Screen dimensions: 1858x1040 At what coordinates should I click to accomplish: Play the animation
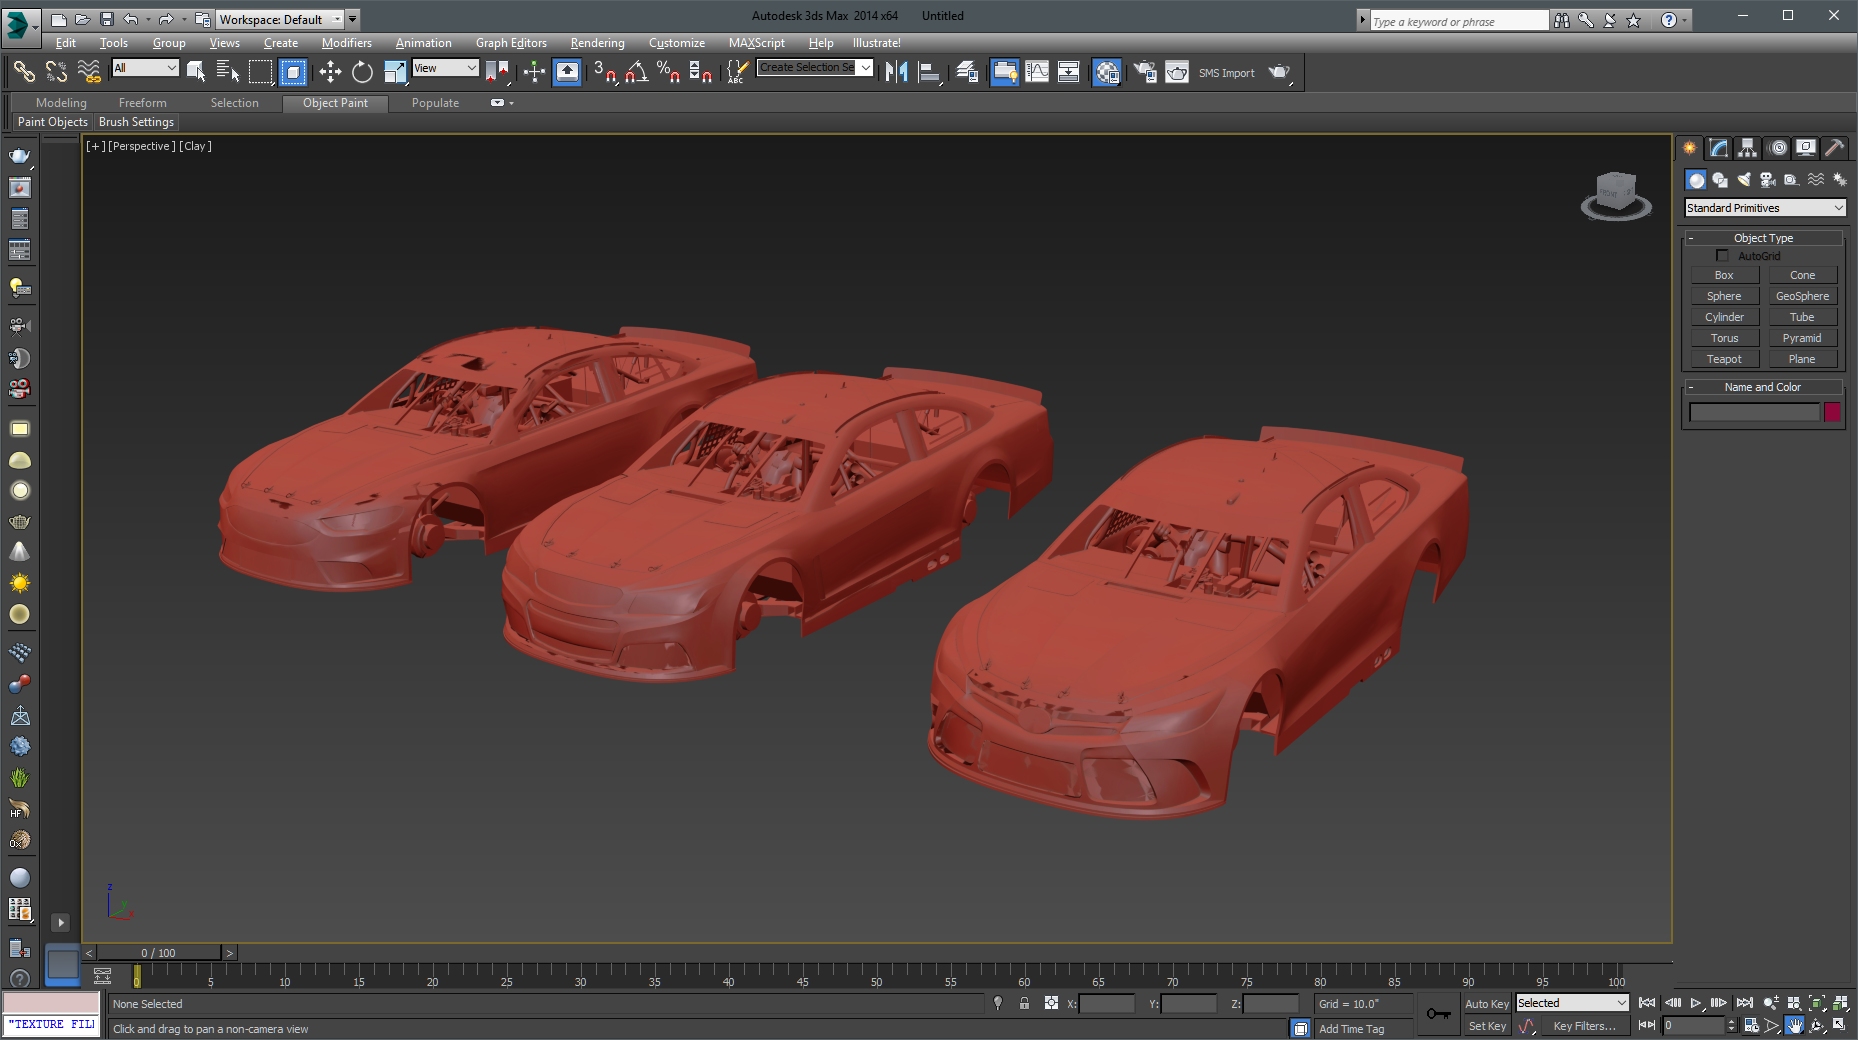1696,1003
